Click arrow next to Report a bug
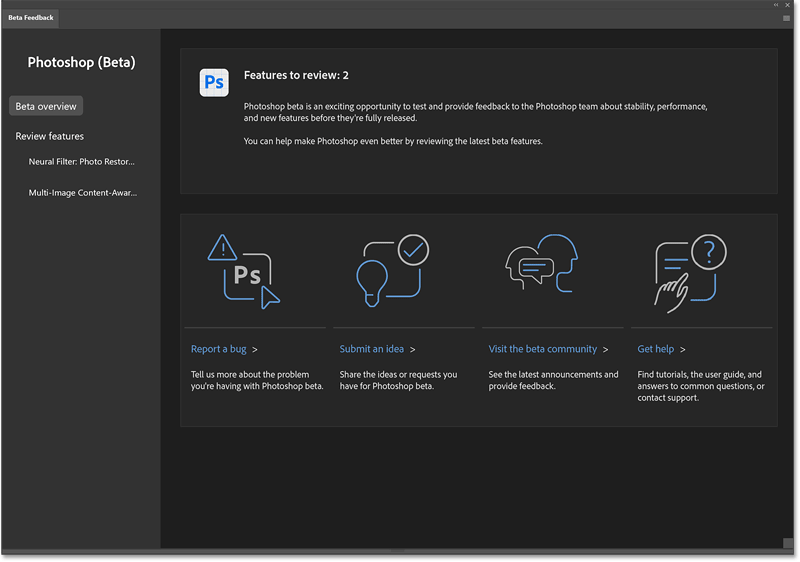Image resolution: width=800 pixels, height=562 pixels. coord(255,350)
